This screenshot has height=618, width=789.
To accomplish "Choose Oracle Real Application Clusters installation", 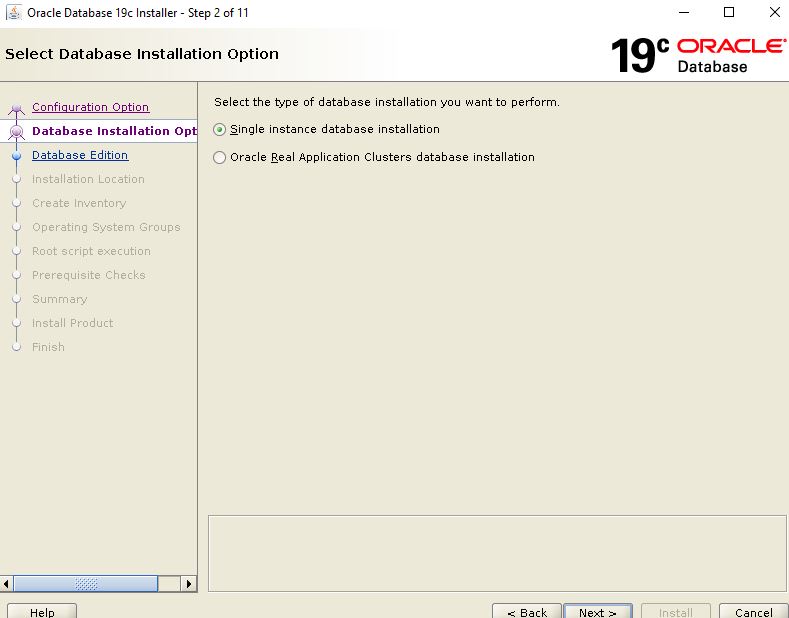I will pyautogui.click(x=219, y=158).
